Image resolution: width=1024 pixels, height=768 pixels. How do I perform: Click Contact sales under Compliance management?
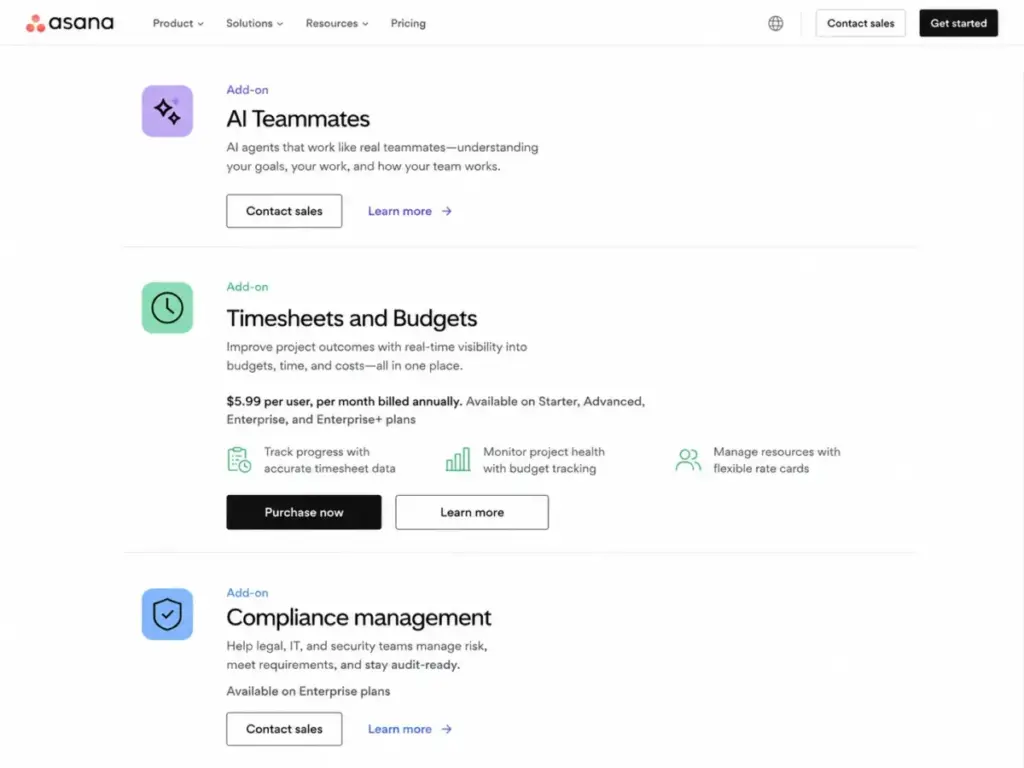284,729
